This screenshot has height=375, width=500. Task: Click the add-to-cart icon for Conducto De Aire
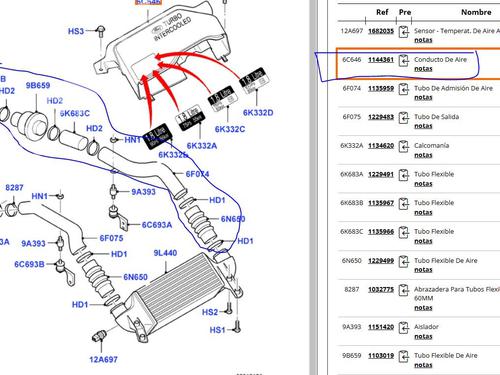point(404,61)
